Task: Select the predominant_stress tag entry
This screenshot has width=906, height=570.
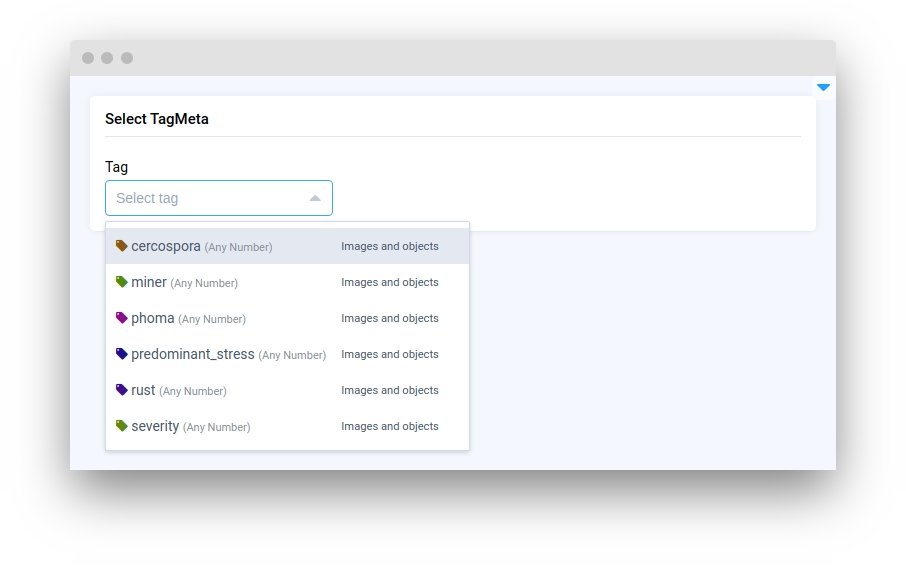Action: coord(193,354)
